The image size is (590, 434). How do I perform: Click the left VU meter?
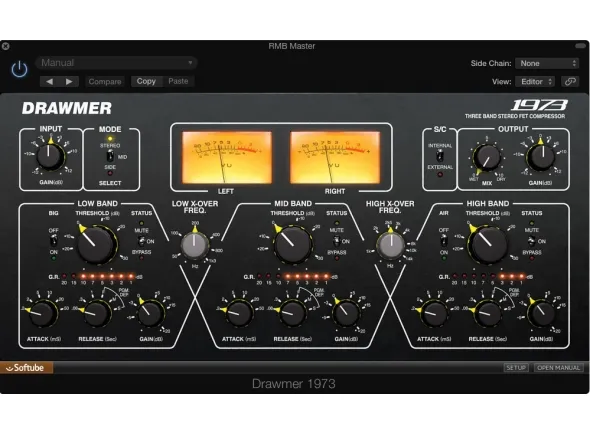227,157
